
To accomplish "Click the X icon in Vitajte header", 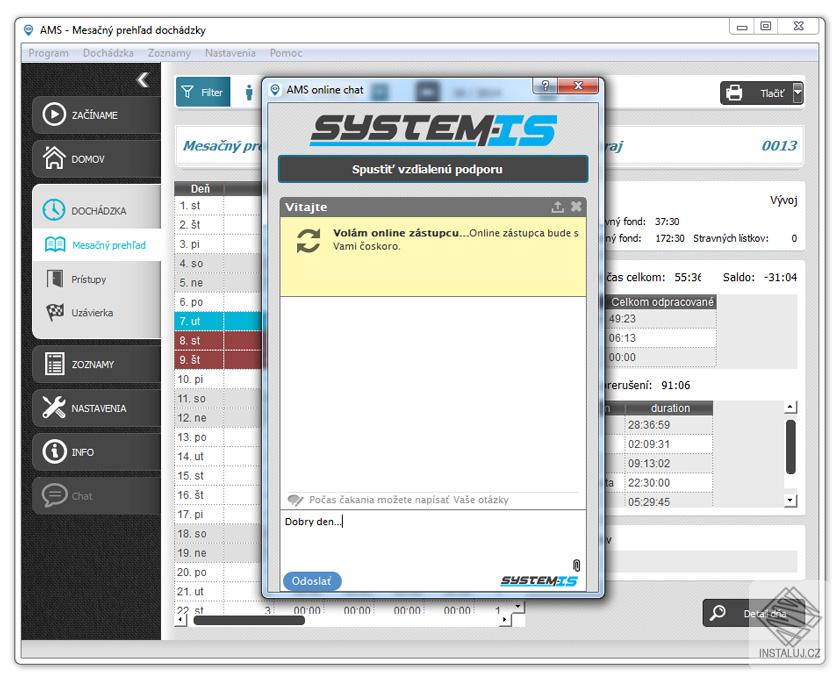I will point(576,206).
